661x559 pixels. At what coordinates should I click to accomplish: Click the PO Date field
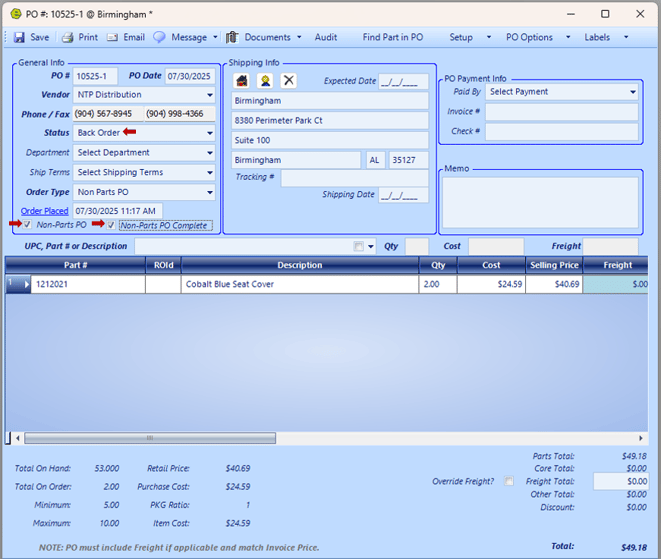190,76
